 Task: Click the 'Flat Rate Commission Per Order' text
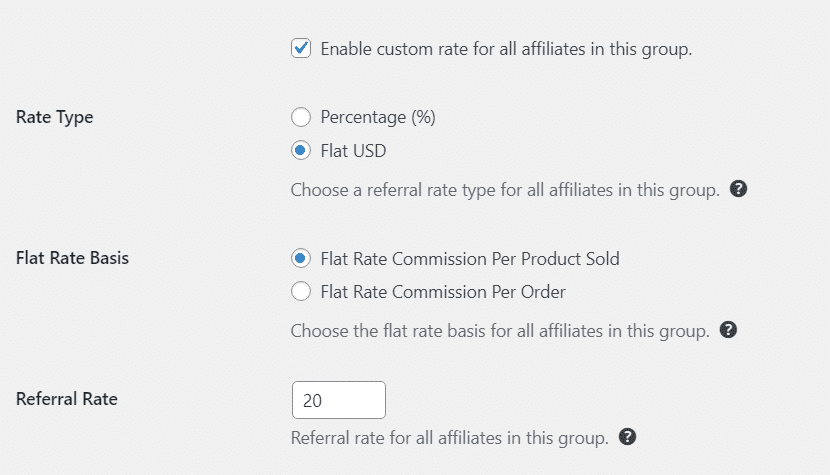click(443, 292)
